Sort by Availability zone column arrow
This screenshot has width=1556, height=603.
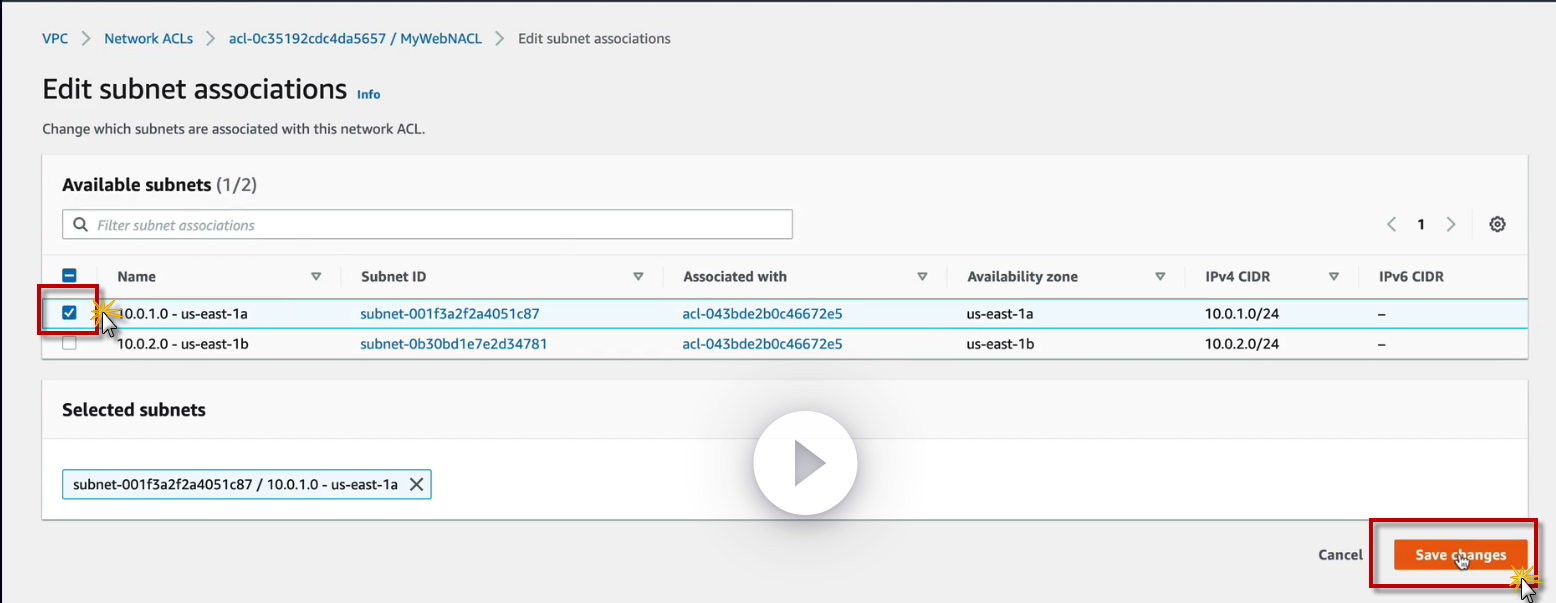(1160, 276)
